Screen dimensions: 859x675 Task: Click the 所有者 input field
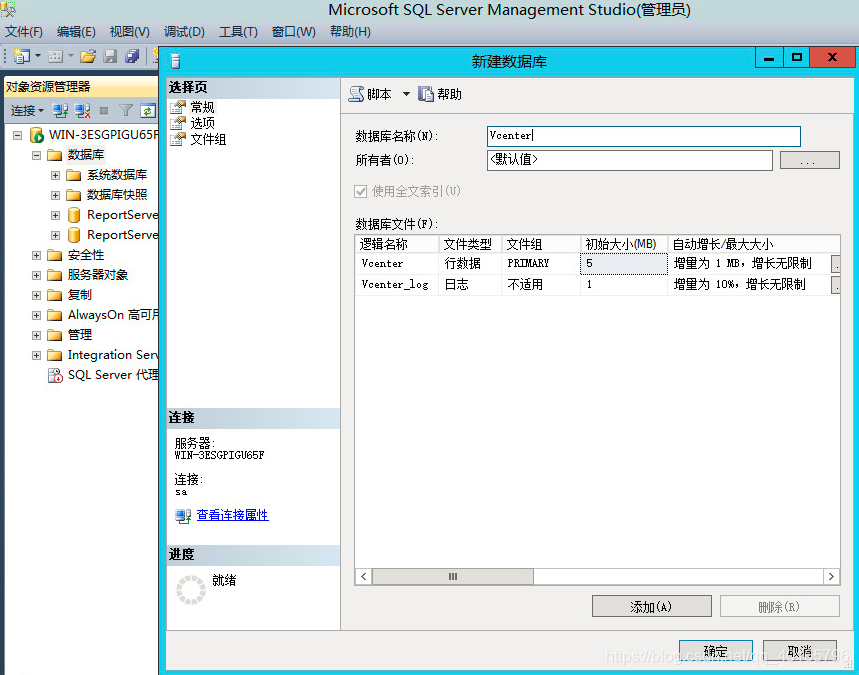(x=629, y=160)
